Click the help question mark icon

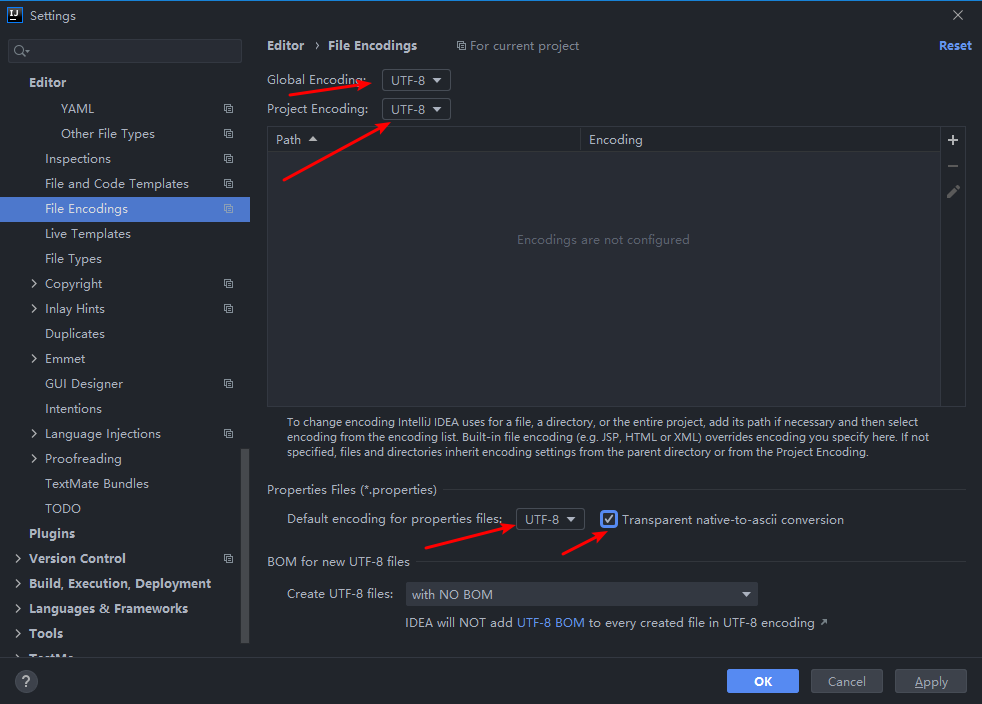point(26,681)
